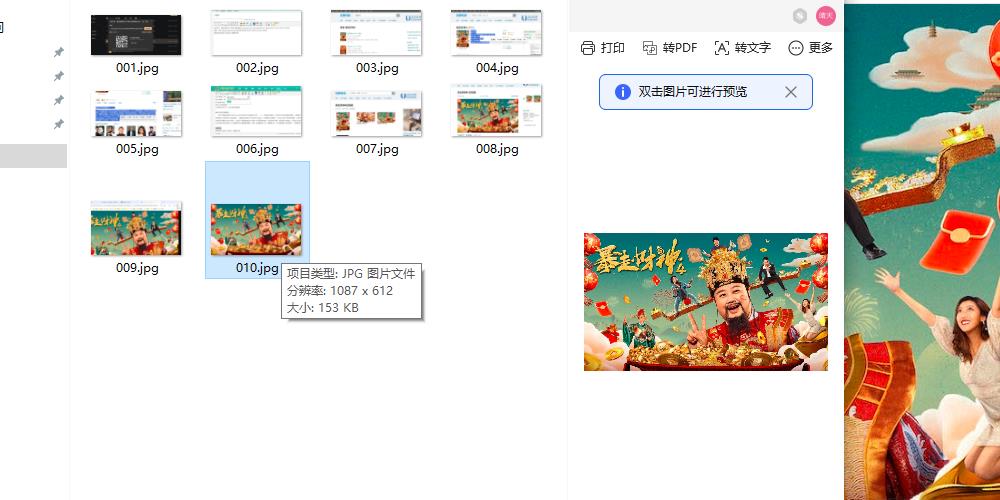
Task: Click the preview image in details pane
Action: coord(705,301)
